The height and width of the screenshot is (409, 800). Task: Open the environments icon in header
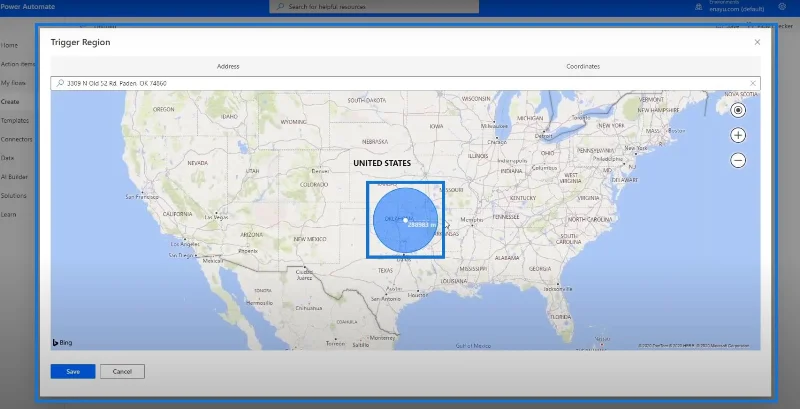tap(699, 7)
